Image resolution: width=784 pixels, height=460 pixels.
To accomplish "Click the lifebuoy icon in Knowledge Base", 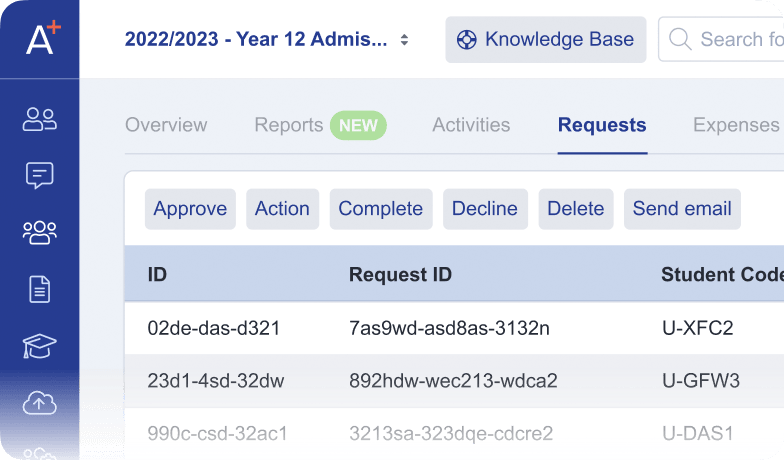I will coord(466,40).
